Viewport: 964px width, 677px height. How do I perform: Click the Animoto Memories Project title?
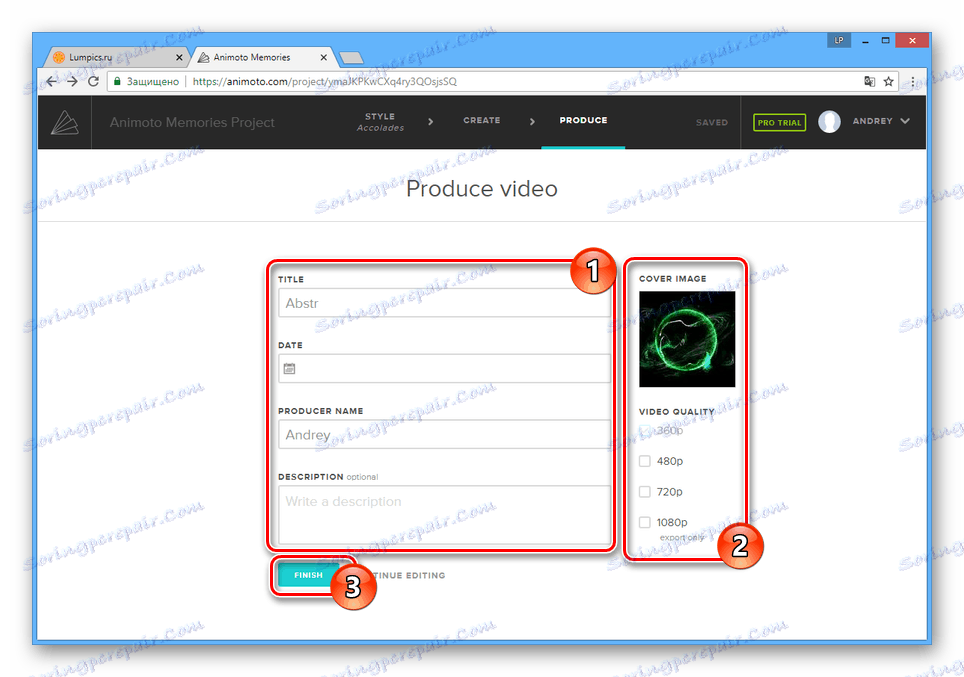coord(192,122)
